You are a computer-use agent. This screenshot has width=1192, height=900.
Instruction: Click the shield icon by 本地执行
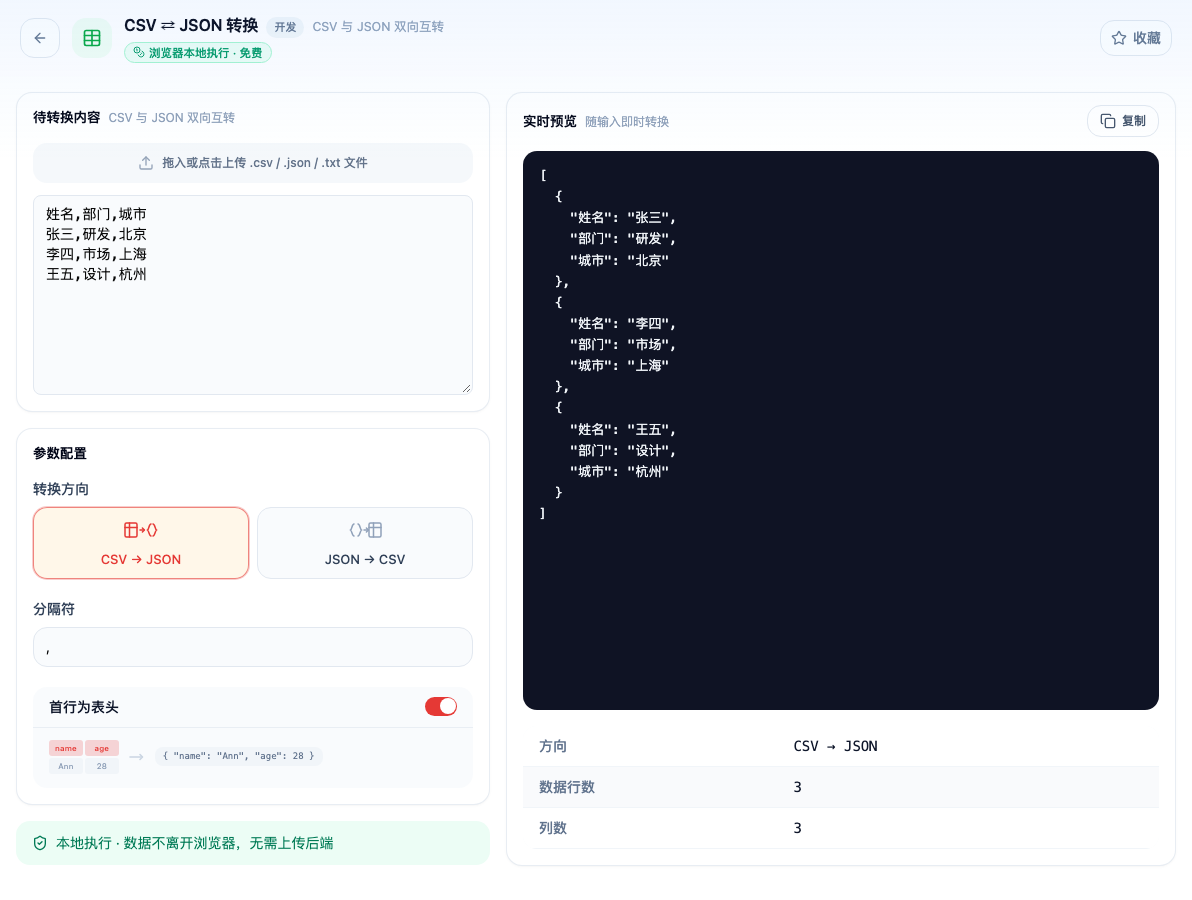(40, 843)
